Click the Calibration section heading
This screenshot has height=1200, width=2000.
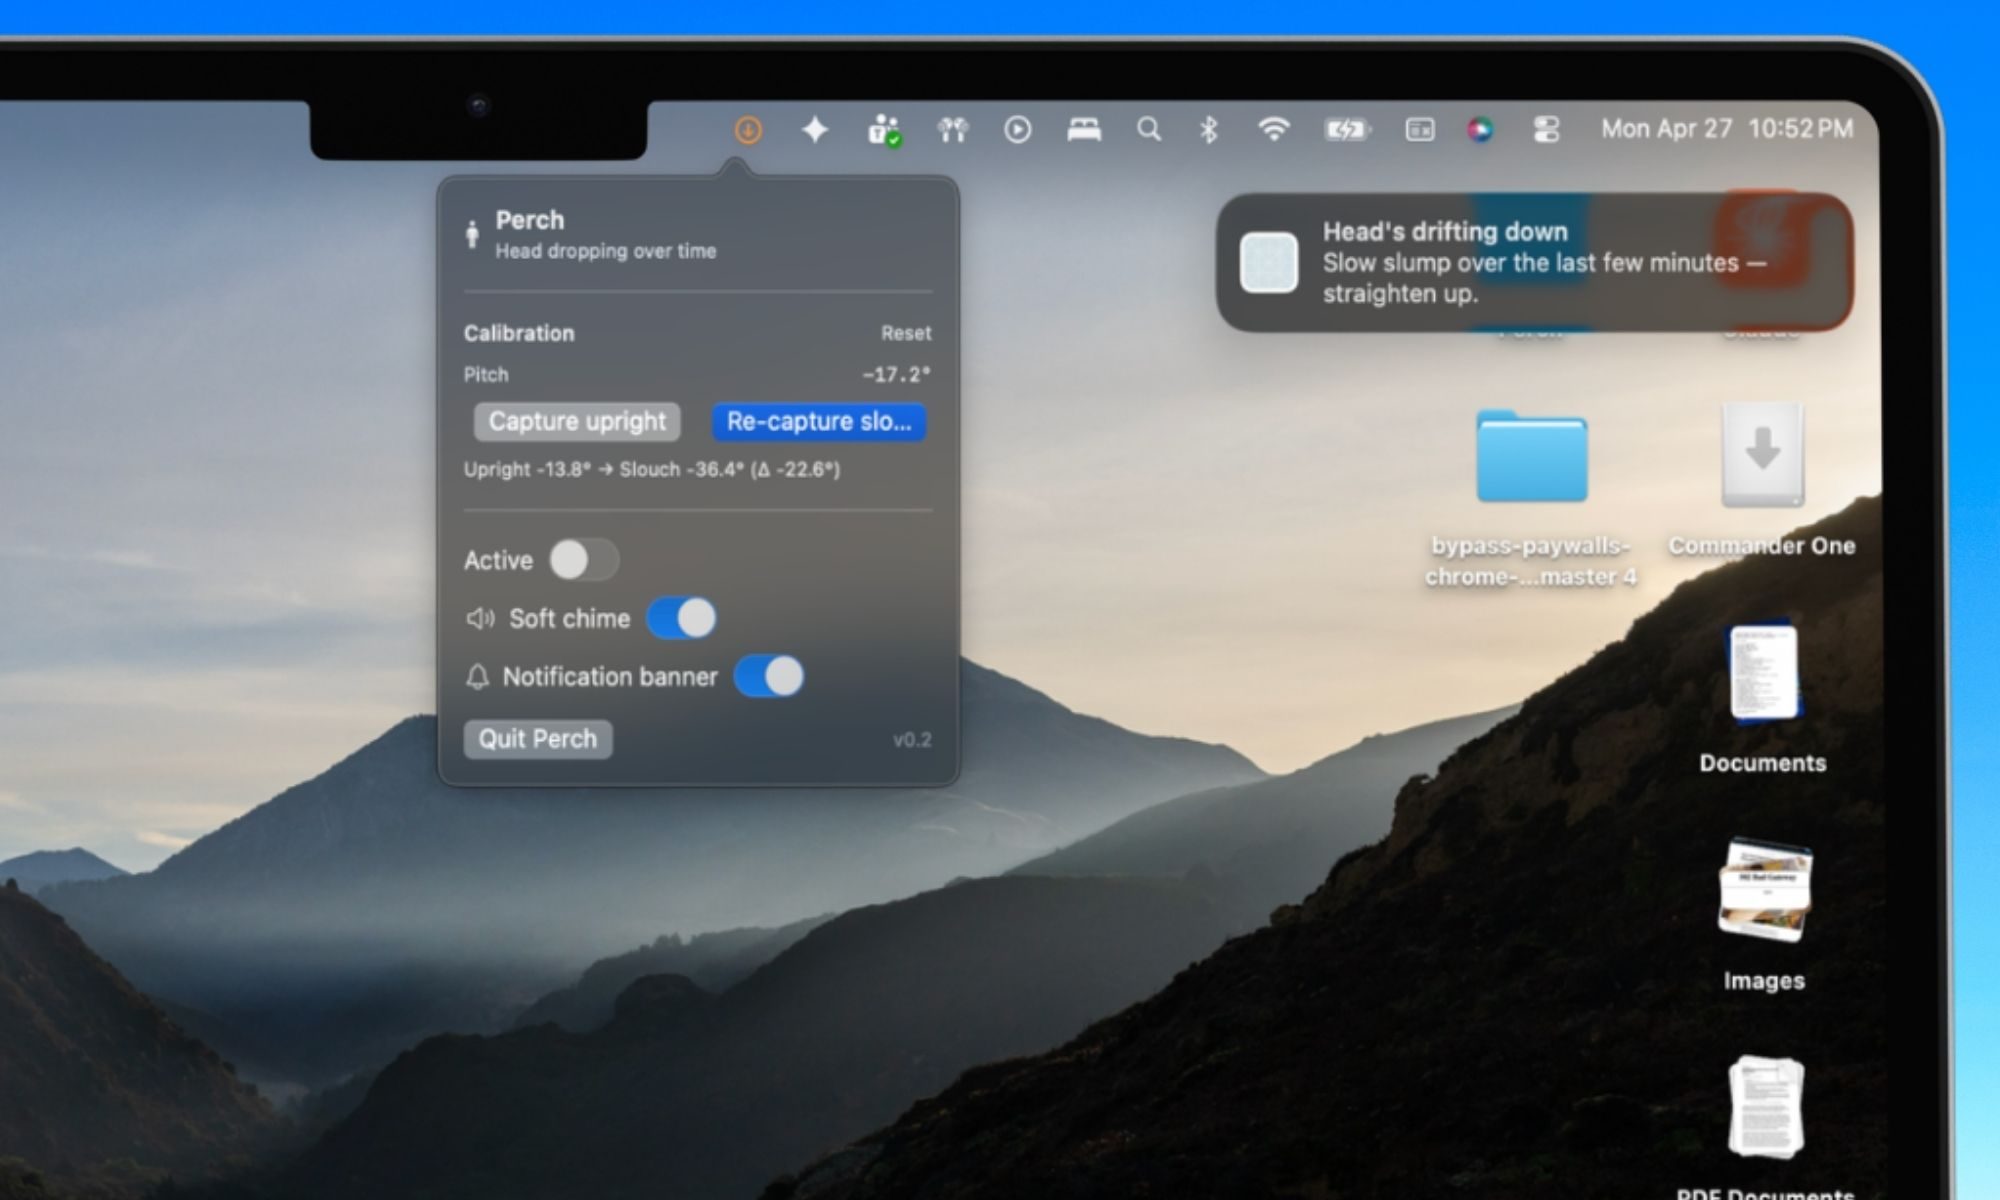[x=519, y=333]
